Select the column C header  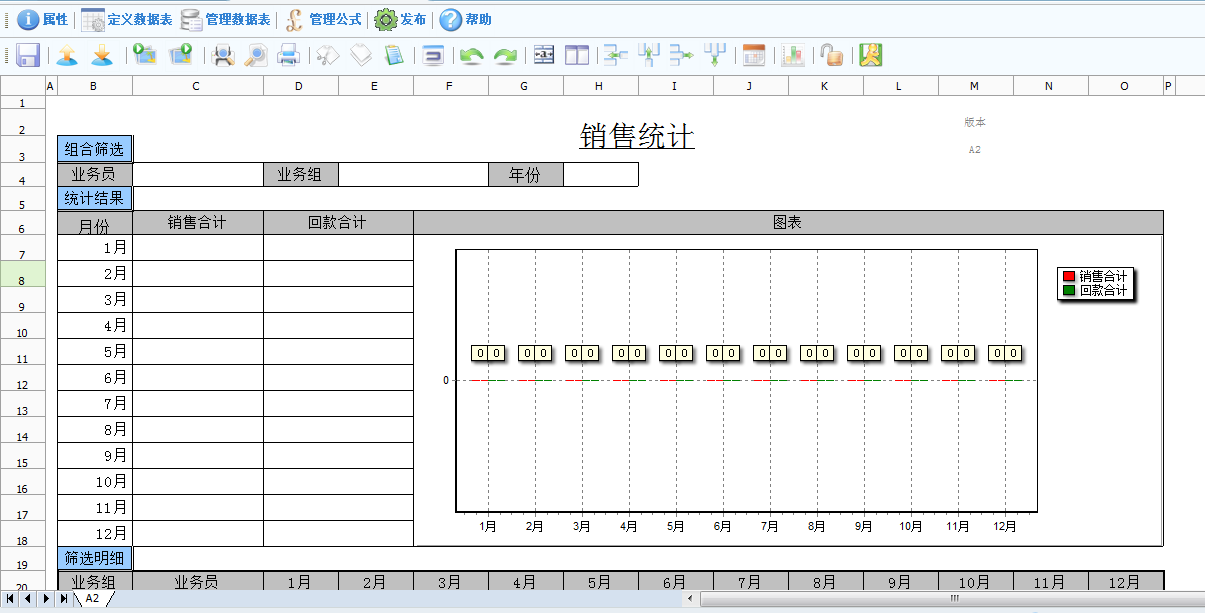[197, 87]
